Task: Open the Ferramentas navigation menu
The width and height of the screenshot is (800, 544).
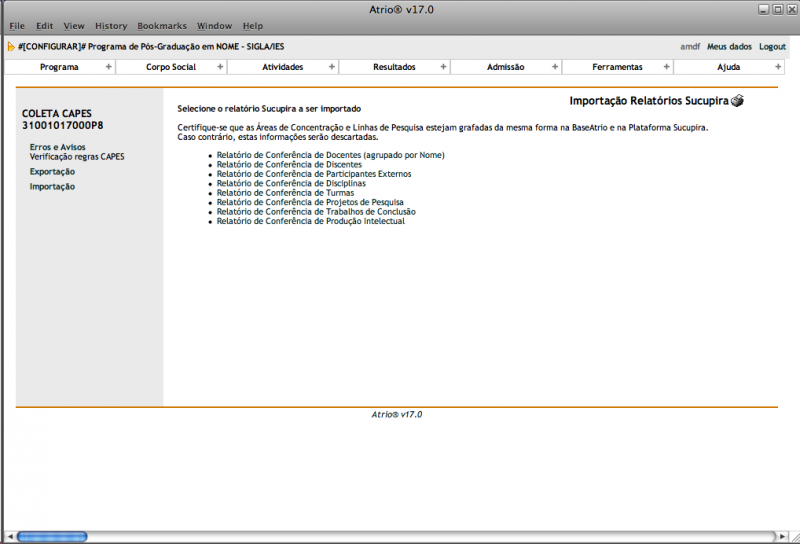Action: click(617, 67)
